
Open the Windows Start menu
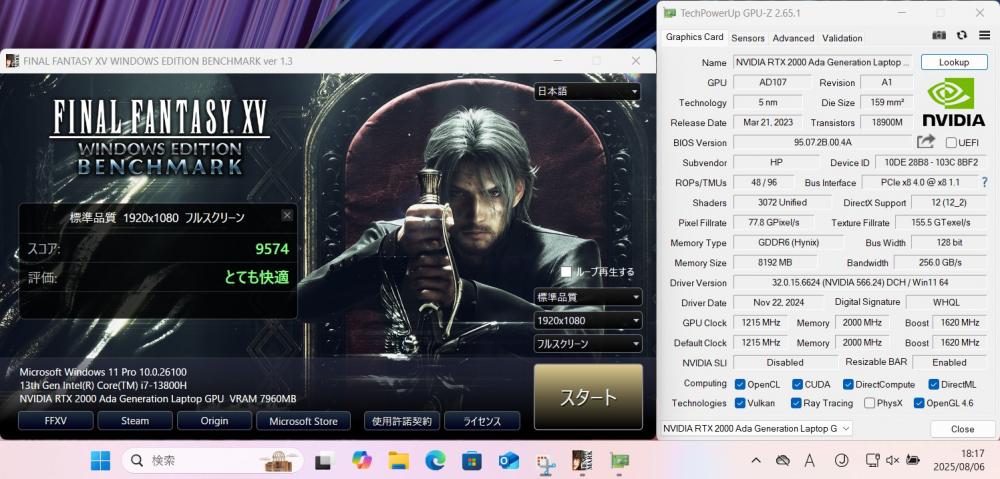(100, 460)
